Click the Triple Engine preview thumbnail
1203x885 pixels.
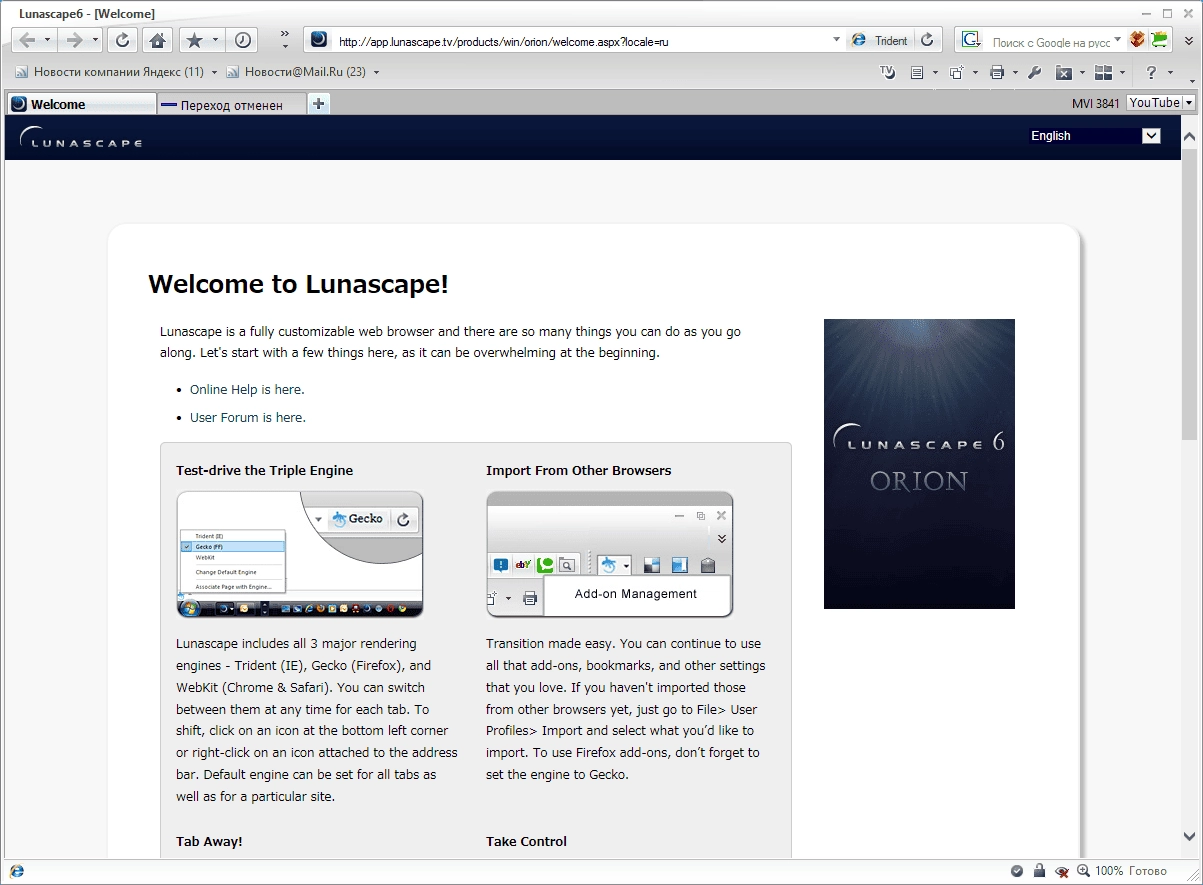(x=300, y=555)
